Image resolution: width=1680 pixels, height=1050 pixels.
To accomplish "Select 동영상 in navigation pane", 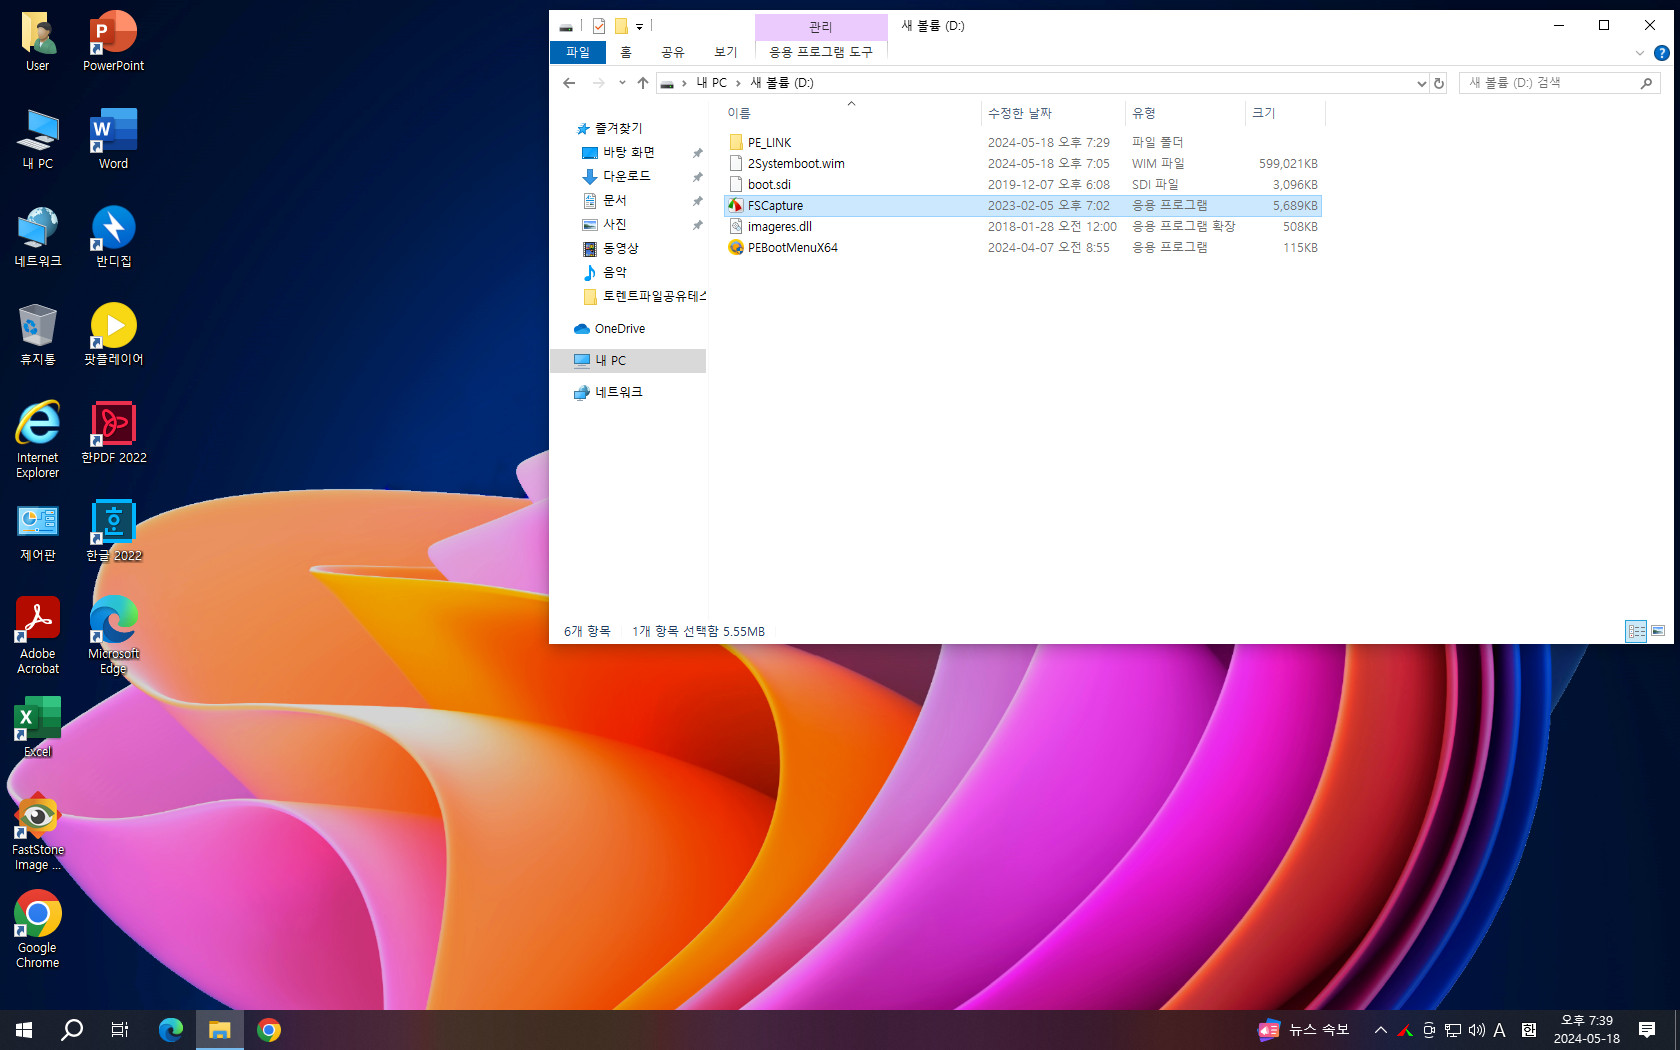I will point(620,248).
